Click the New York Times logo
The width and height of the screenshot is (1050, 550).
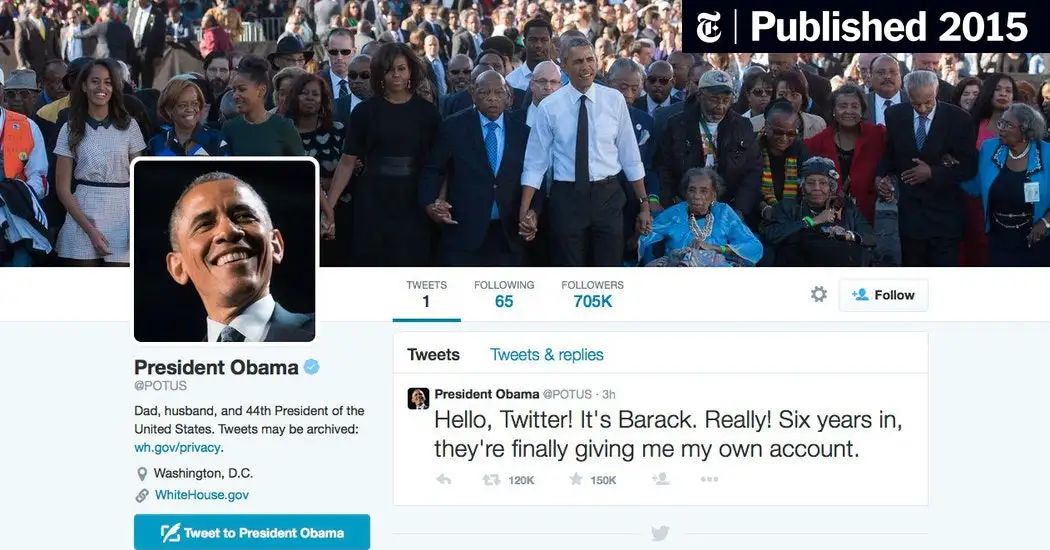click(x=709, y=27)
